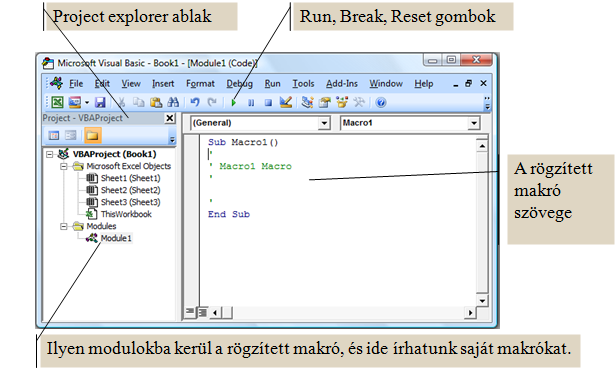Open the Help menu
The height and width of the screenshot is (372, 615).
point(424,84)
